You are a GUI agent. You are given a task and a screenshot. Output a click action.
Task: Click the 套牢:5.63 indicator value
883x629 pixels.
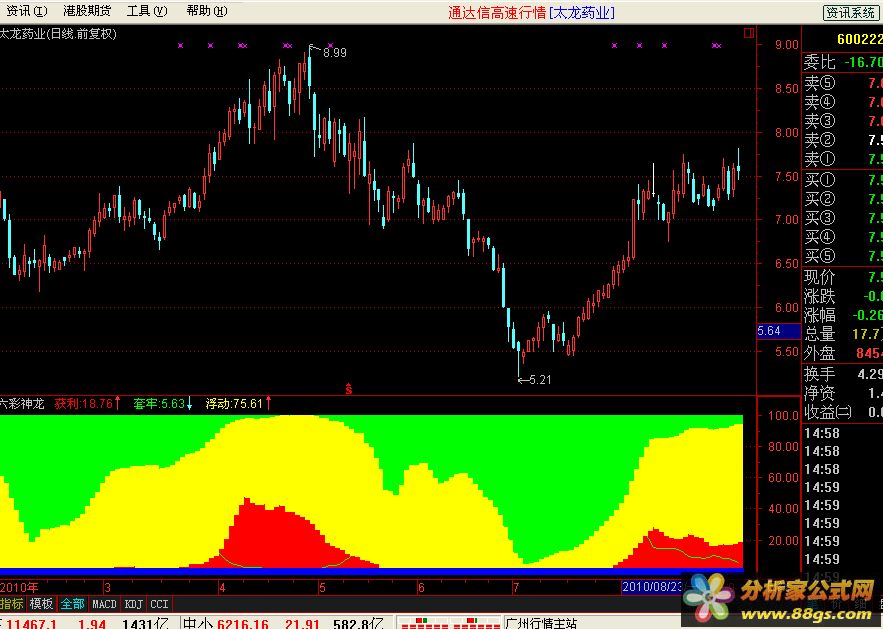coord(163,404)
